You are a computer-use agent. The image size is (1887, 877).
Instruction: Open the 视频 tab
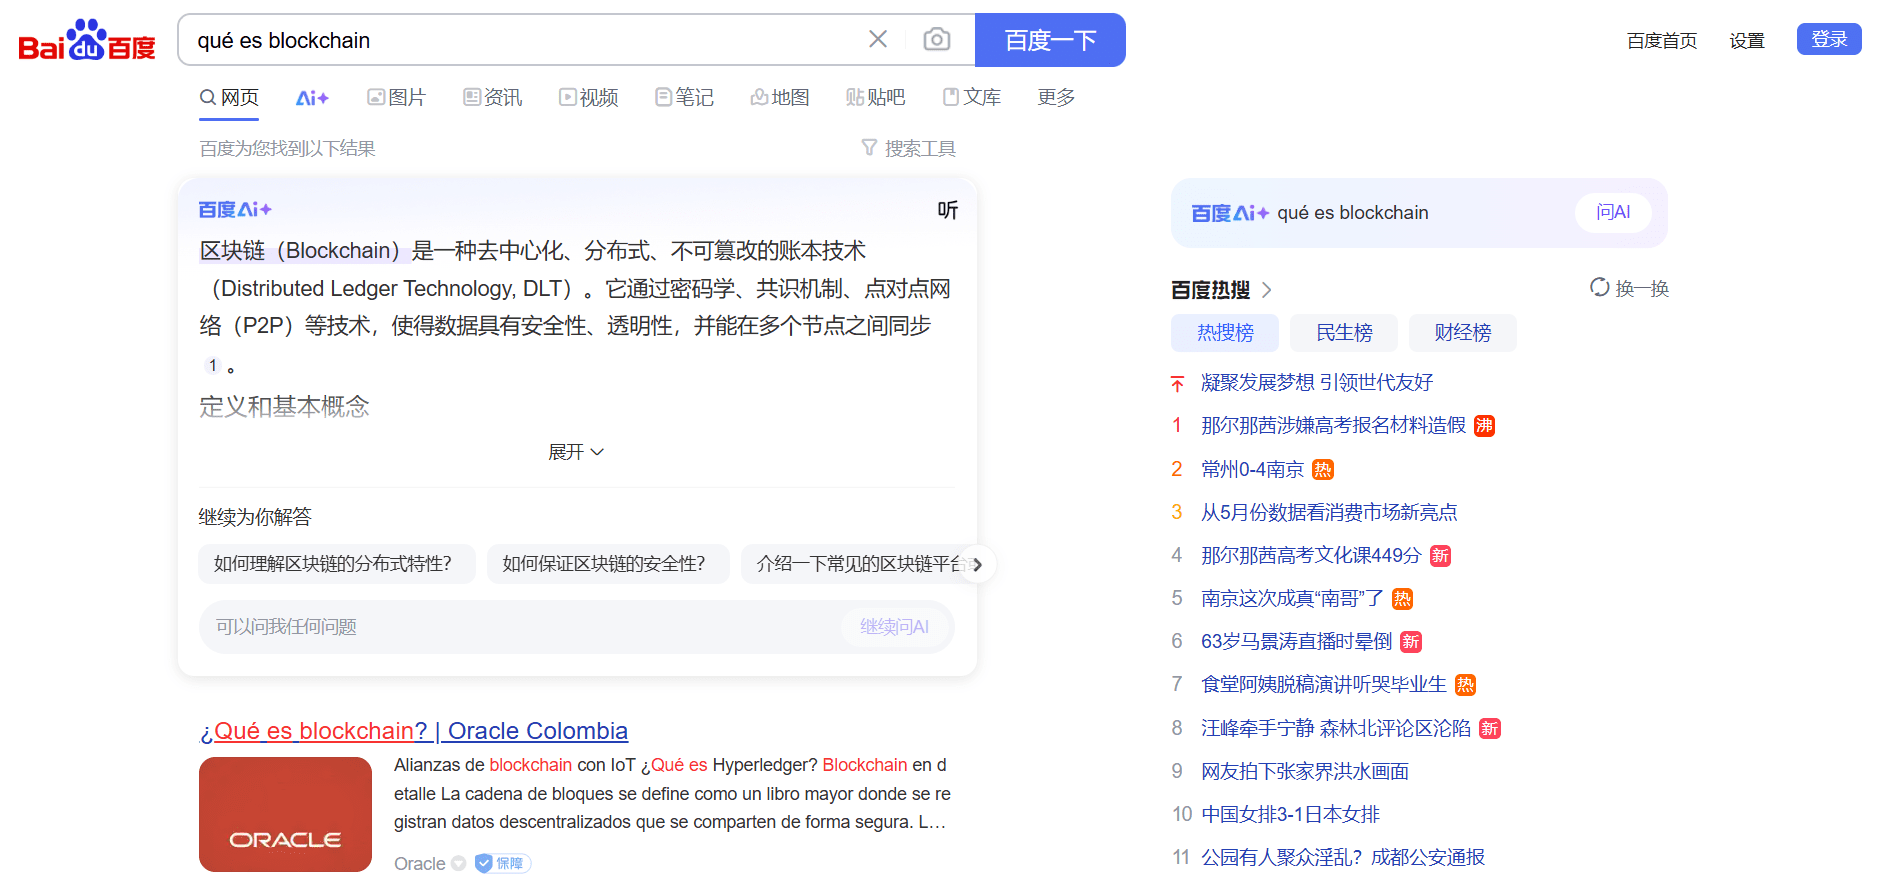point(588,97)
